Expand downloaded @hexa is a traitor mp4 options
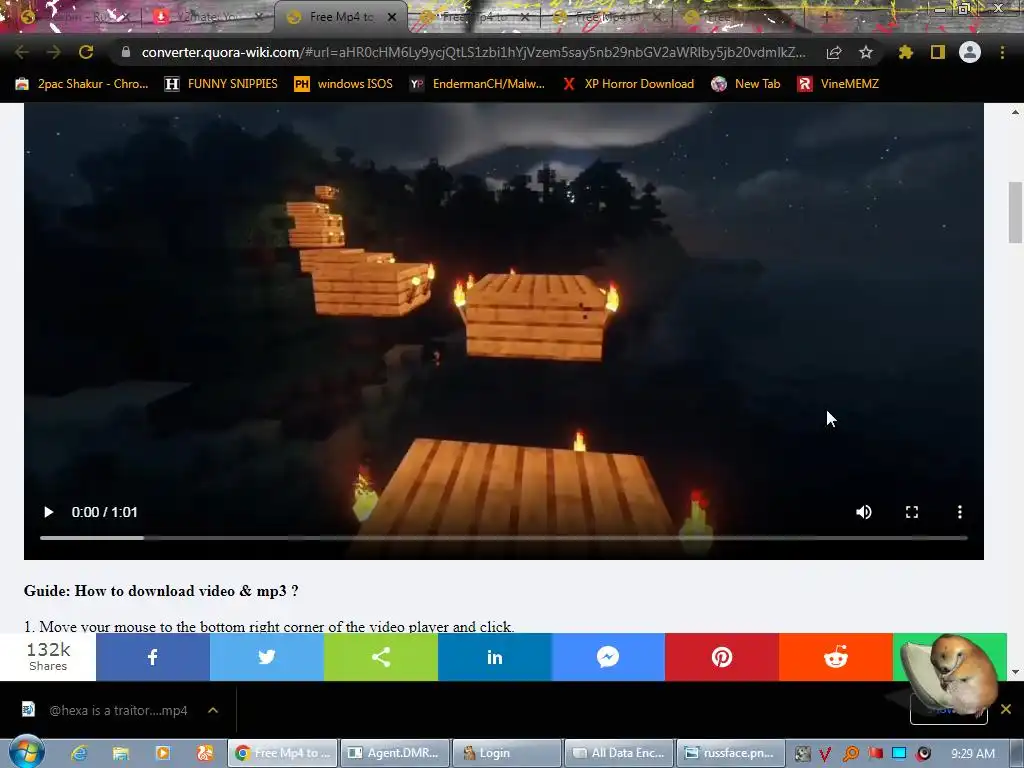Screen dimensions: 1024x768 click(x=213, y=710)
